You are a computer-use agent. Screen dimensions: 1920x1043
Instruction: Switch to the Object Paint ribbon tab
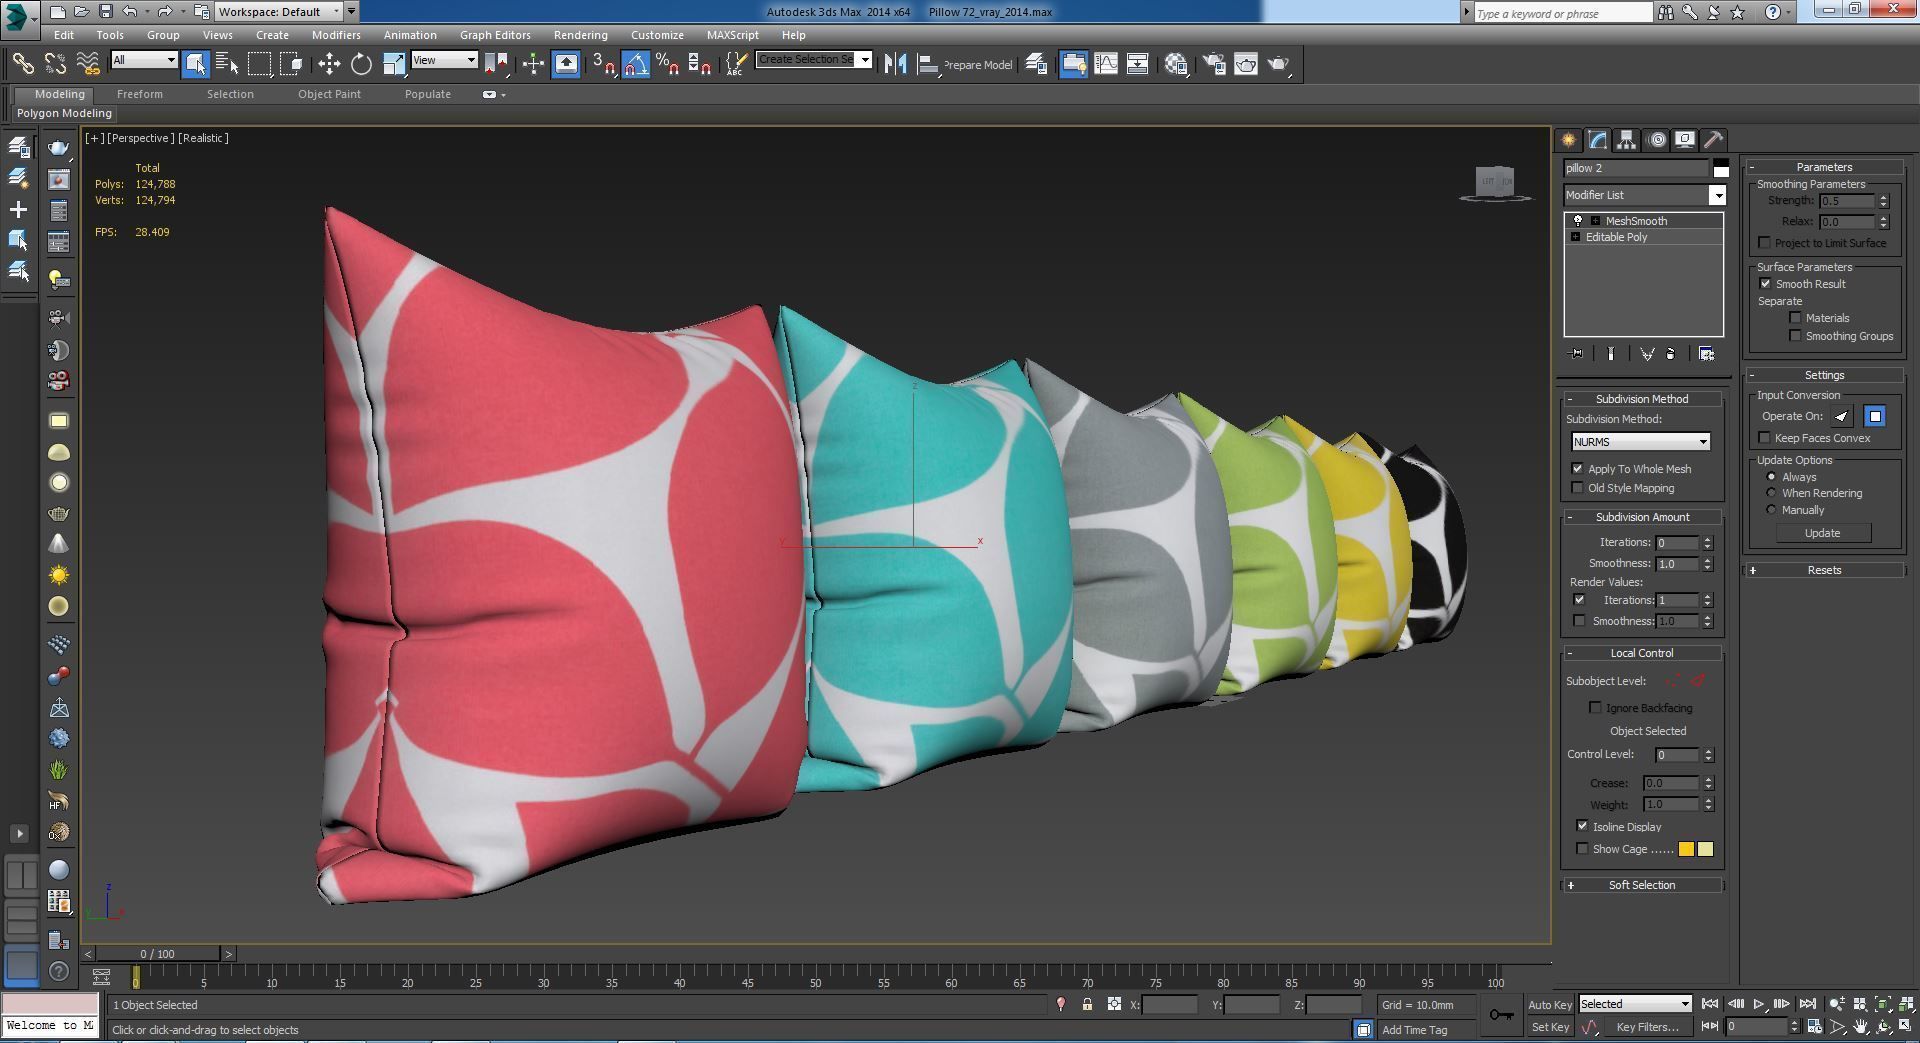point(329,94)
